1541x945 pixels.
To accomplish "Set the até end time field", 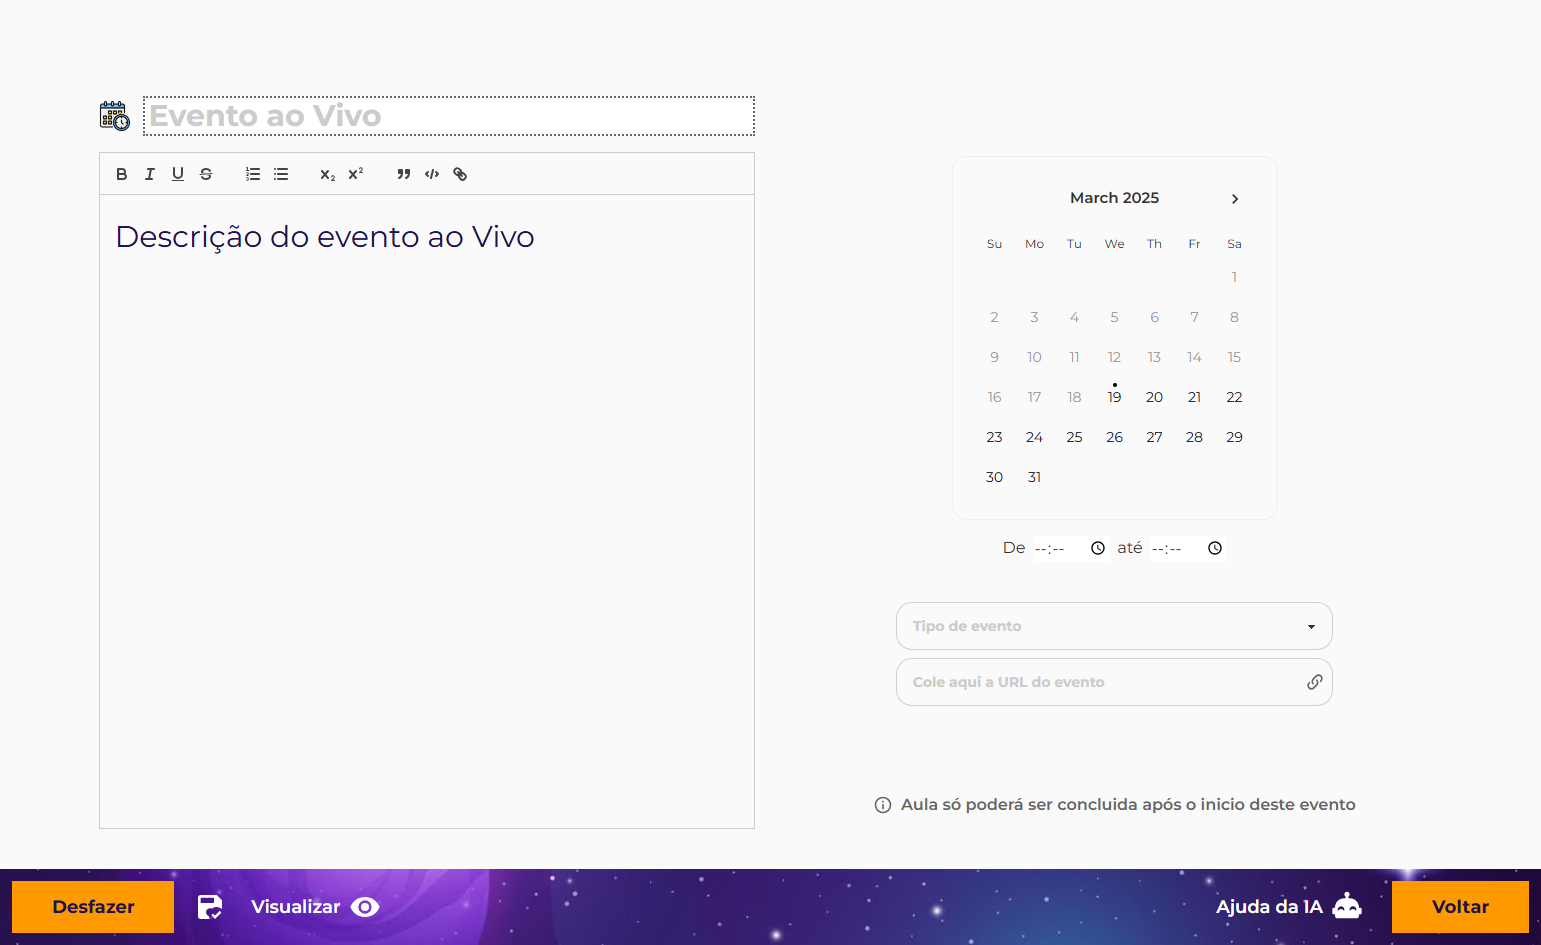I will (1187, 548).
